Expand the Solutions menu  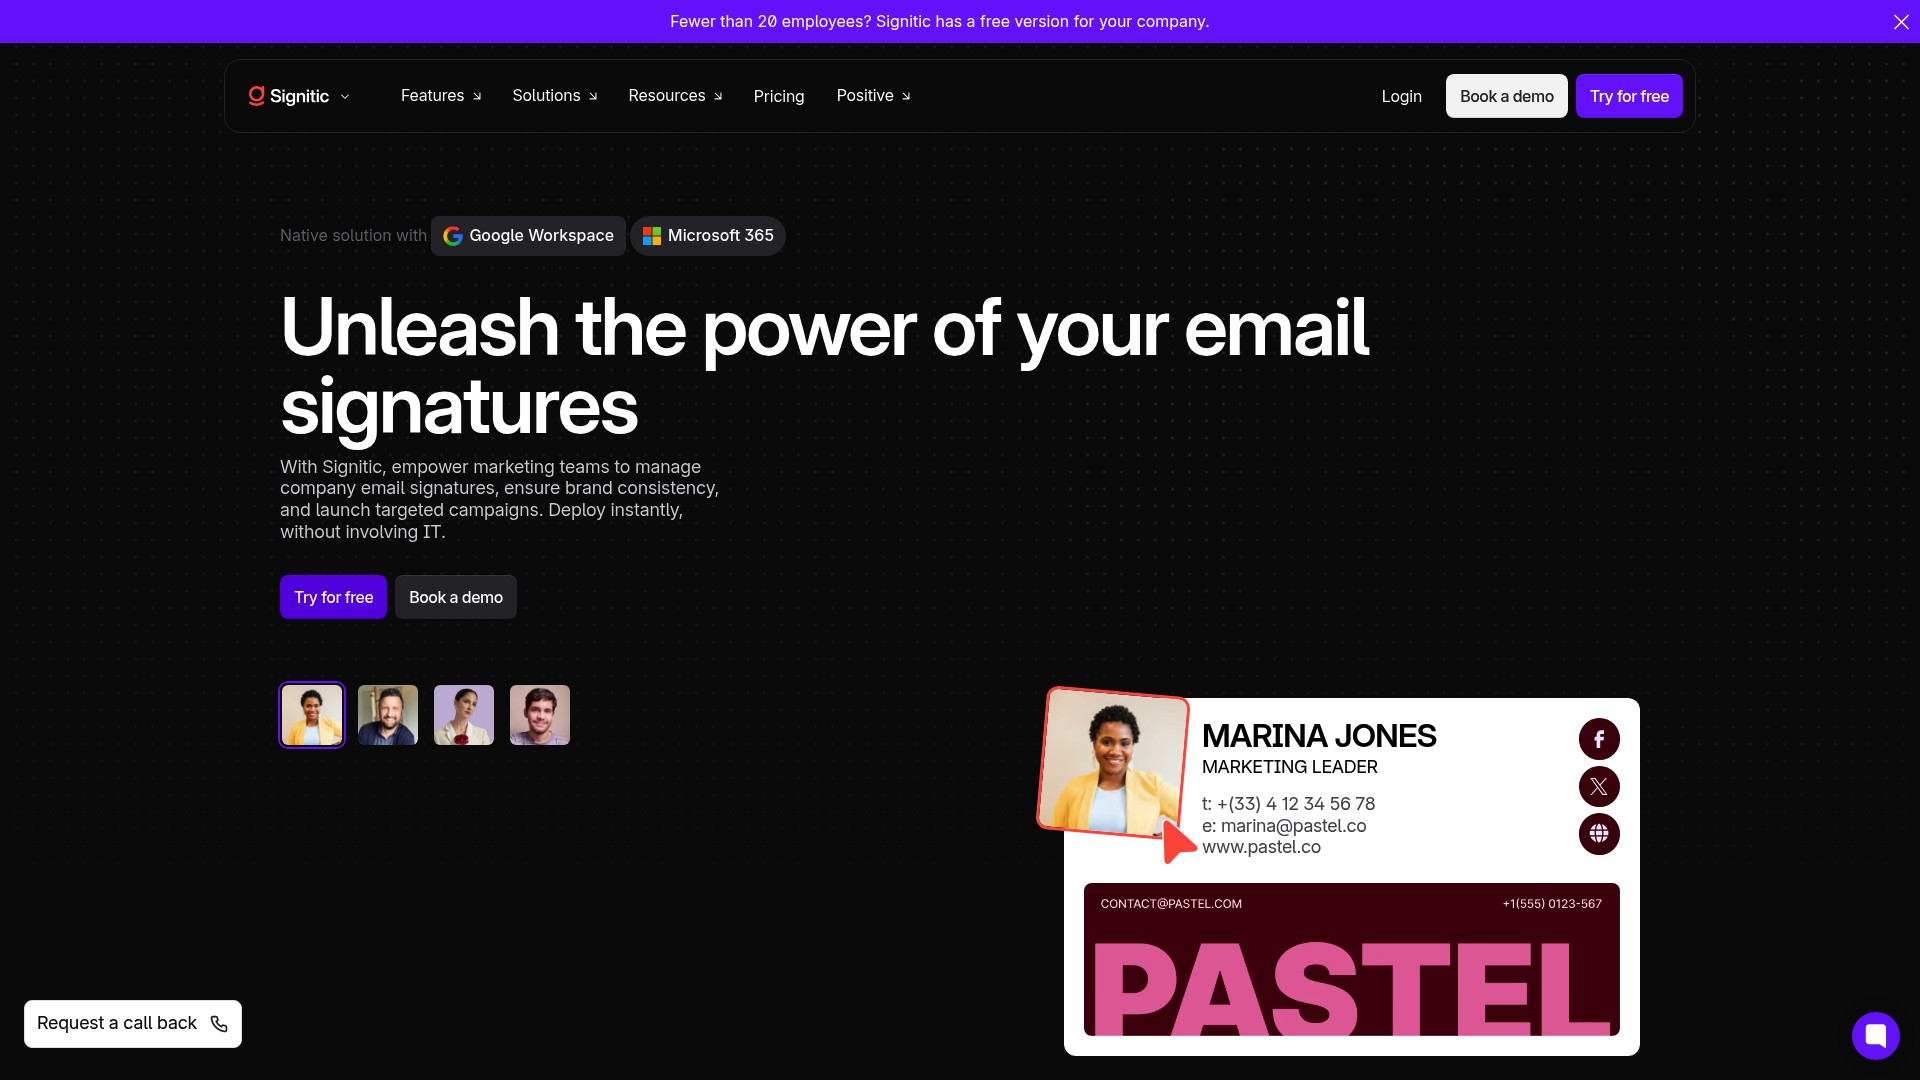pos(555,96)
